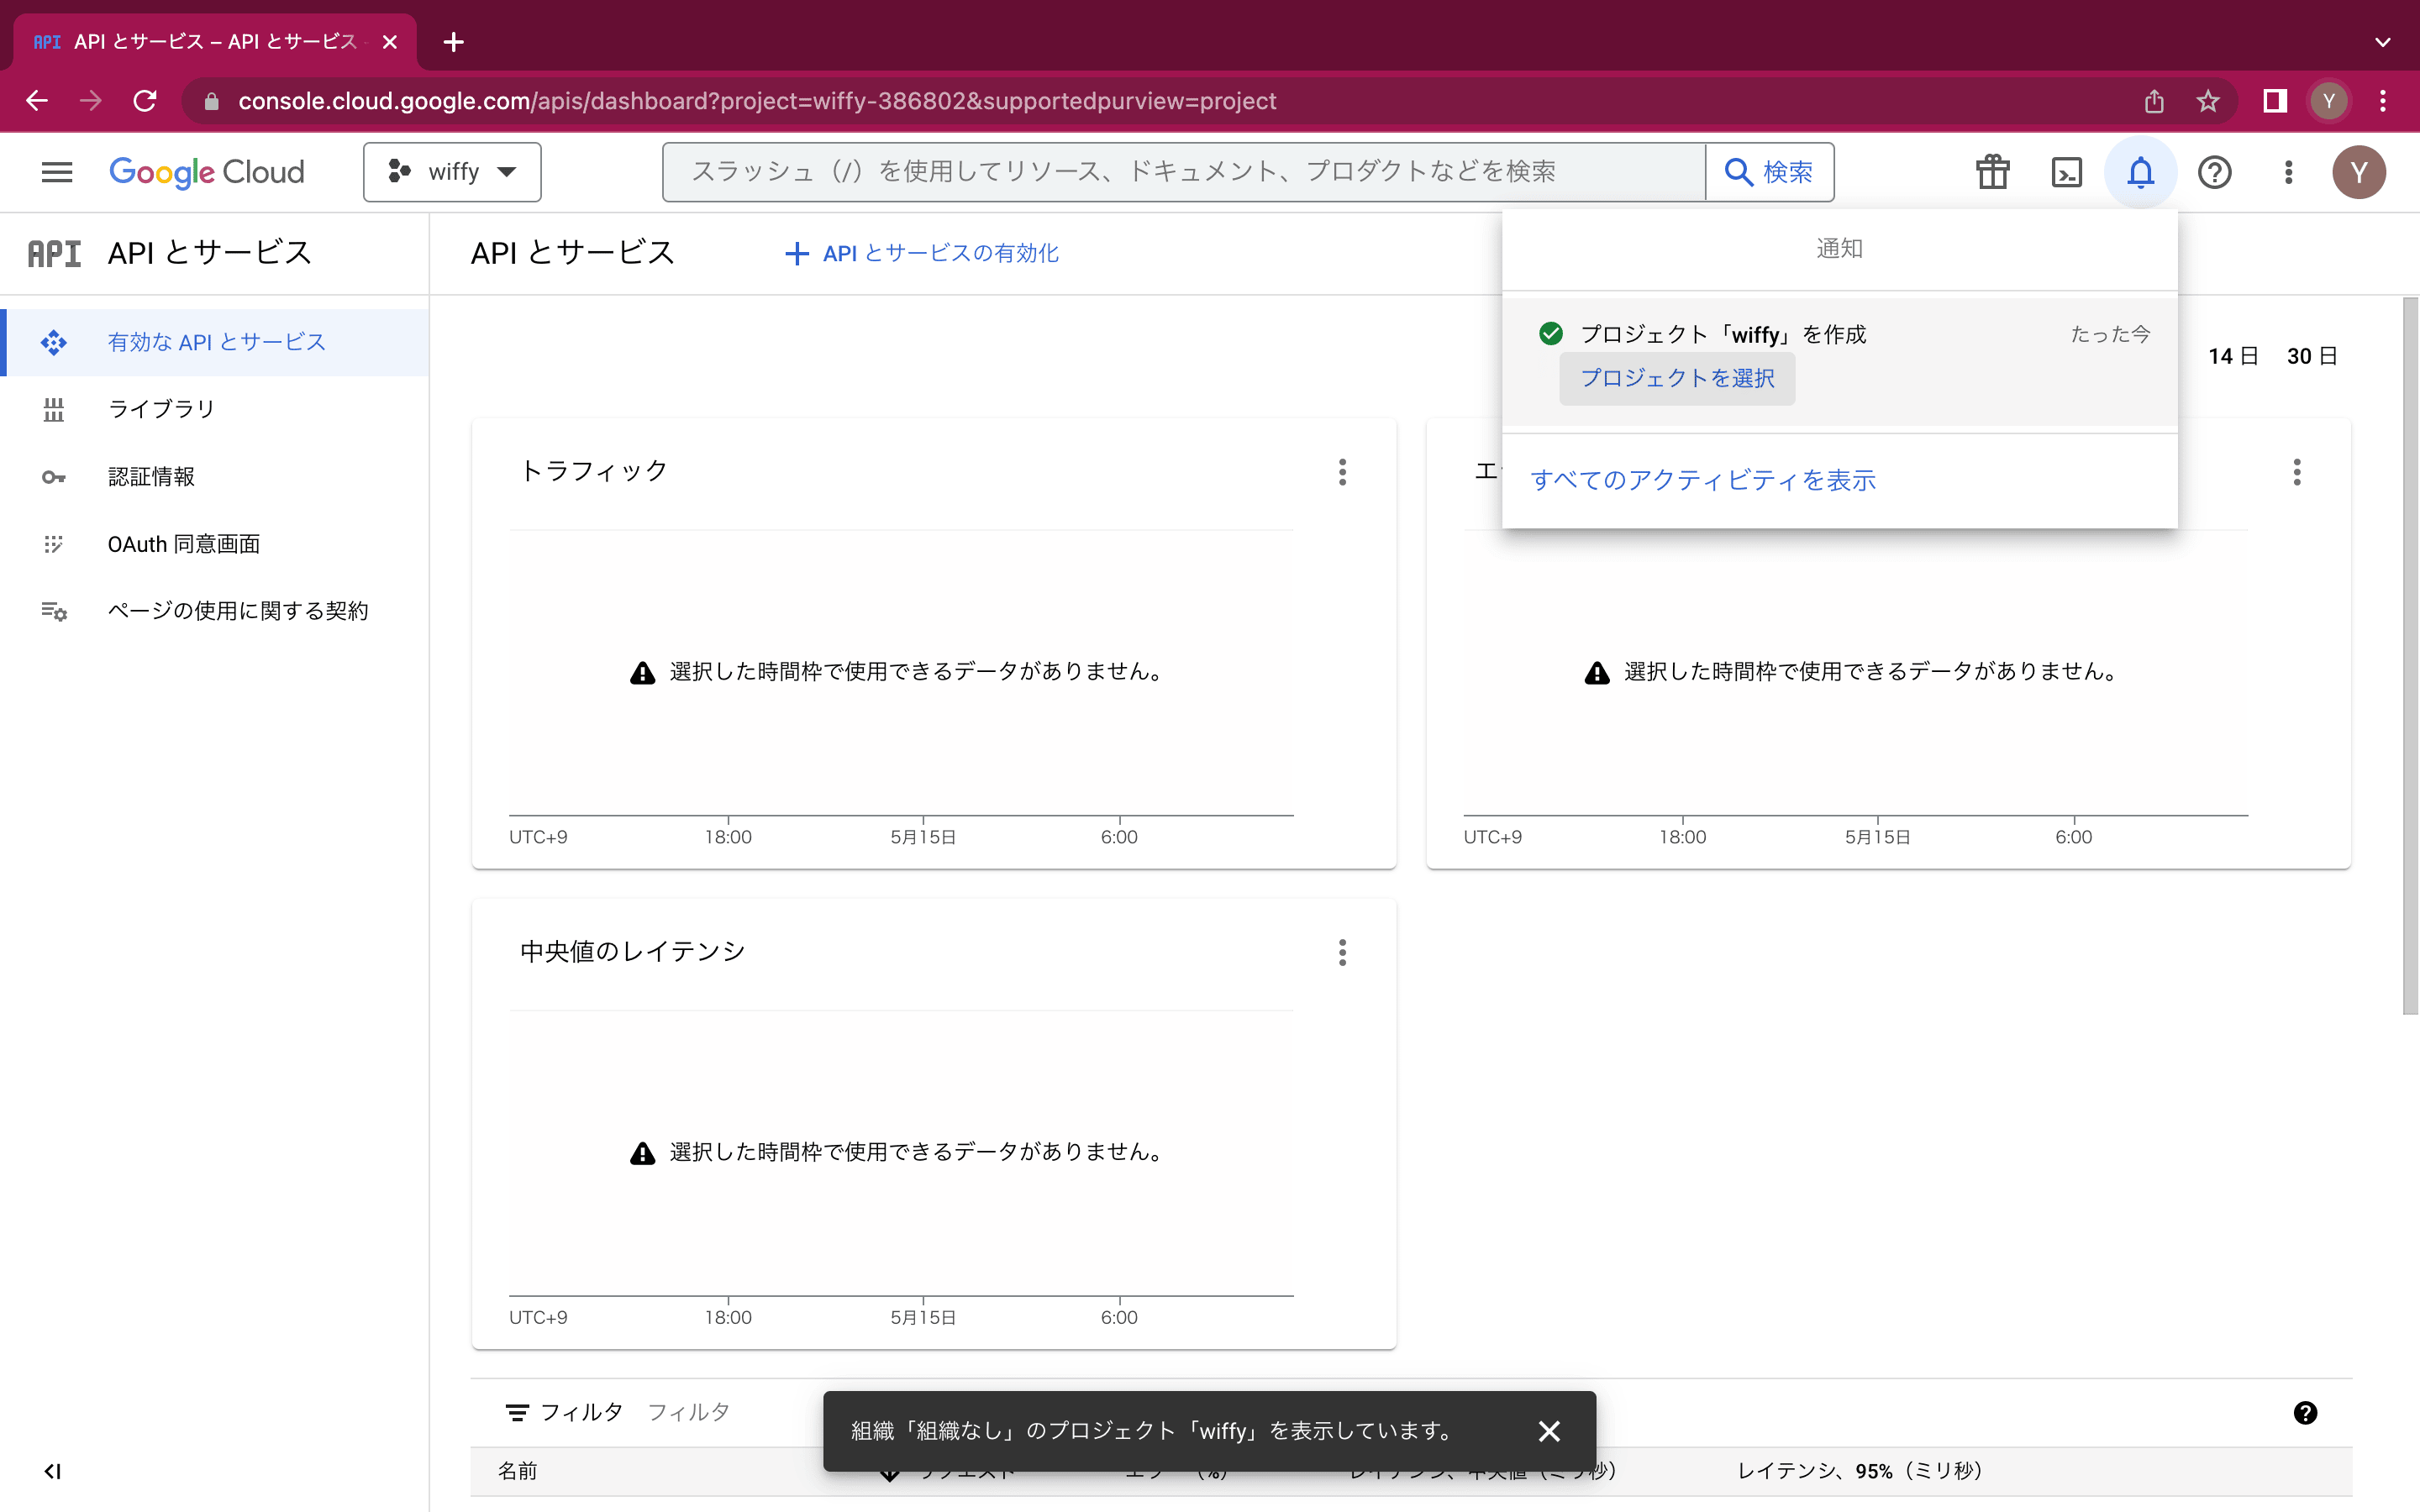Click the 中央値のレイテンシ chart title
This screenshot has height=1512, width=2420.
click(632, 951)
